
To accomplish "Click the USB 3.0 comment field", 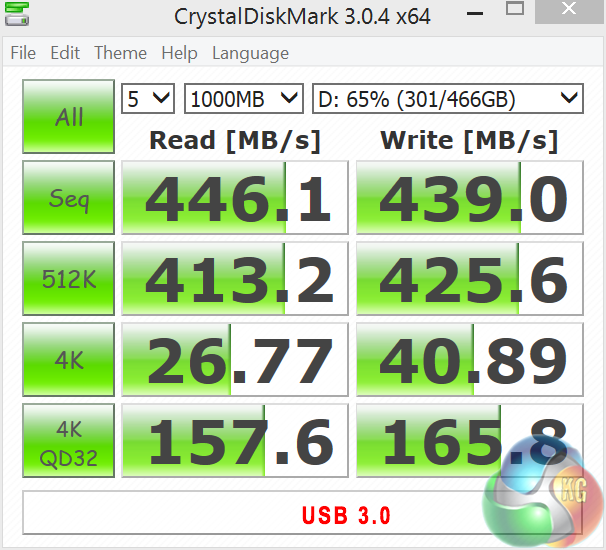I will (x=302, y=513).
